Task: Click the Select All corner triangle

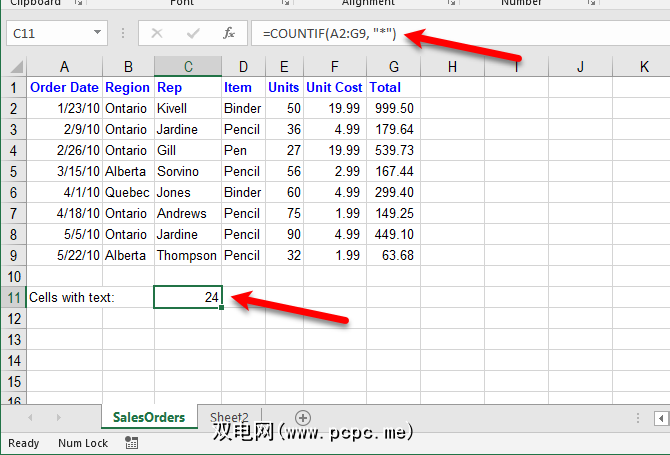Action: (13, 67)
